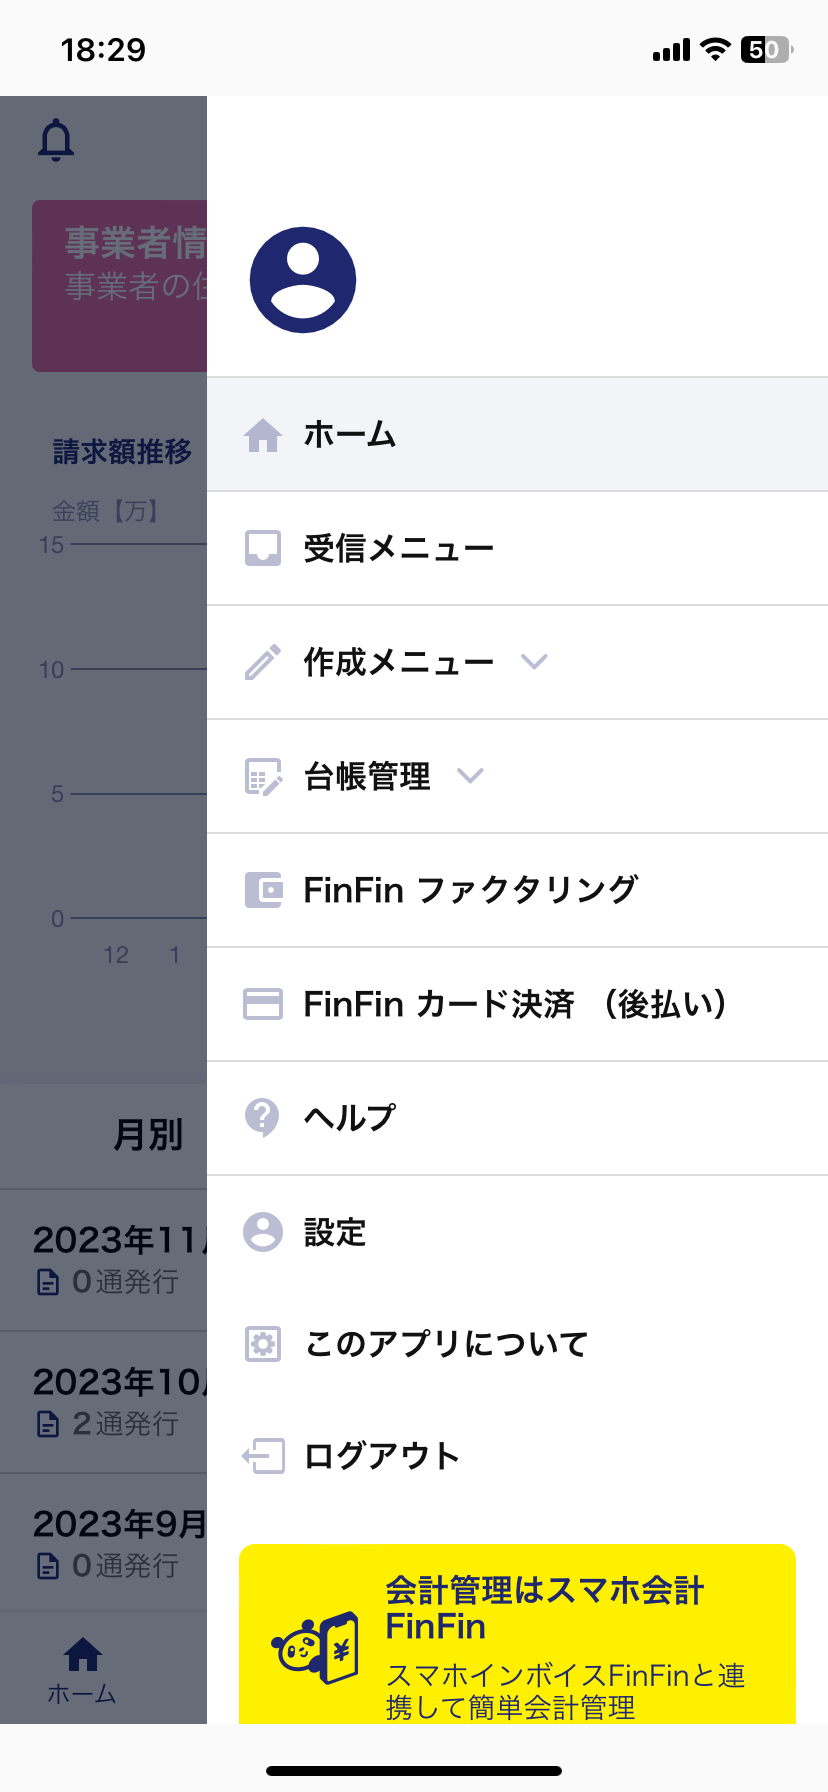Tap the bottom ホーム tab

[82, 1670]
